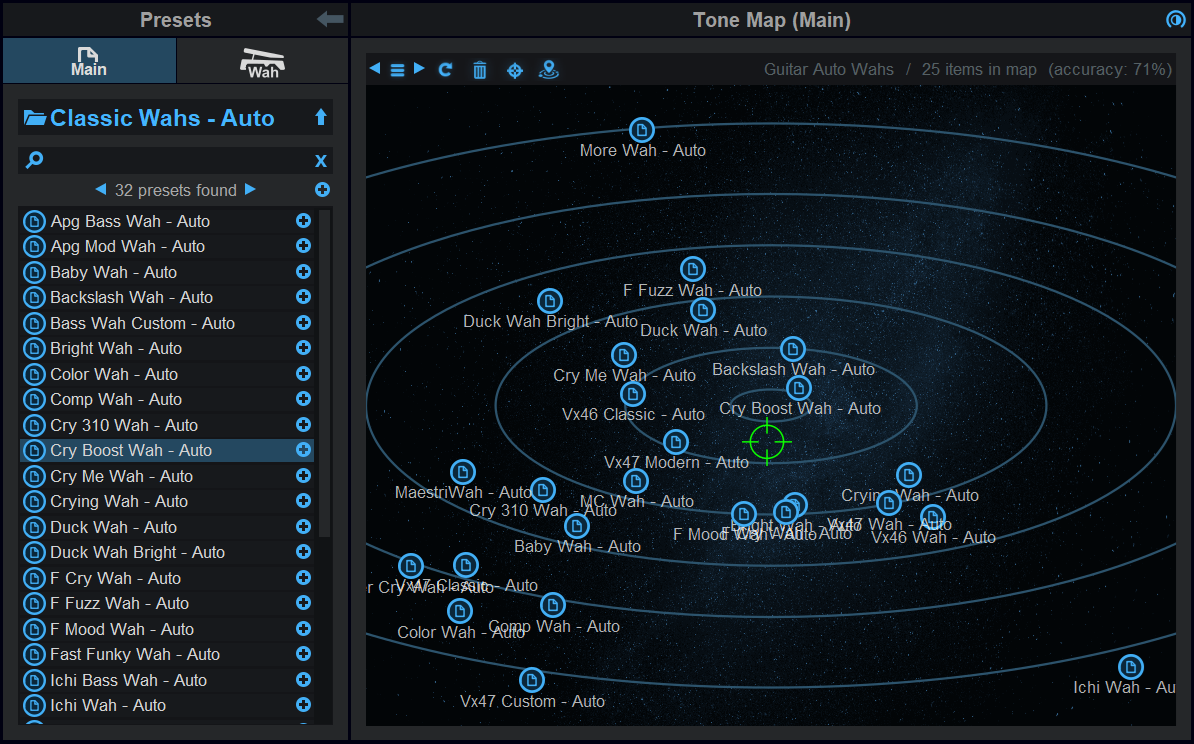Select Apg Bass Wah - Auto preset in list
This screenshot has width=1194, height=744.
(x=167, y=221)
